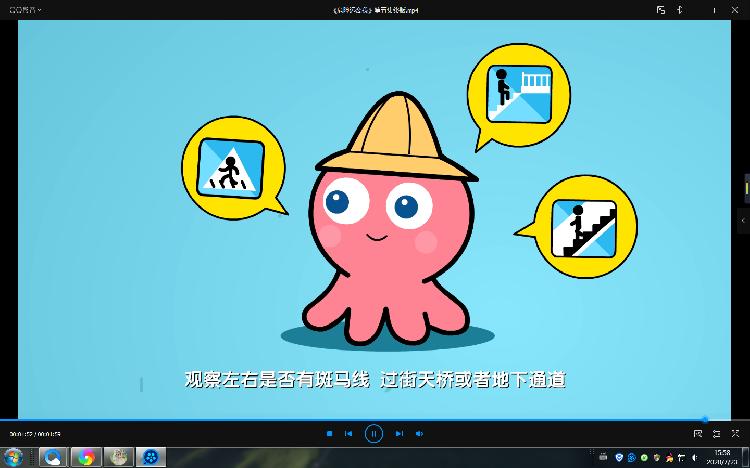Open the Windows Start menu orb
Image resolution: width=750 pixels, height=468 pixels.
[13, 457]
